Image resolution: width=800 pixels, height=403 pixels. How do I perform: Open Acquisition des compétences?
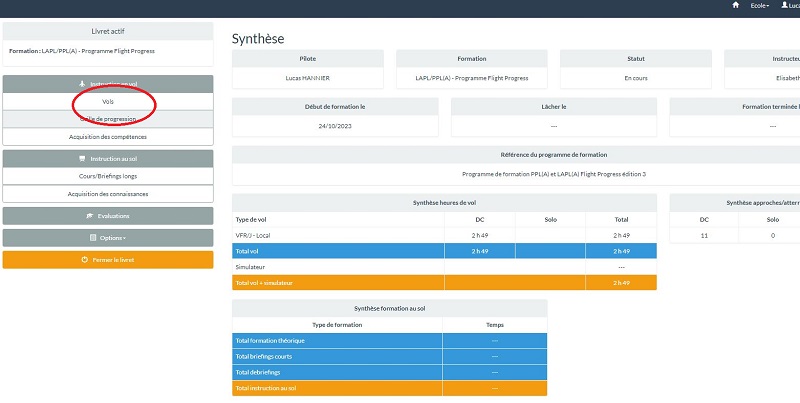108,136
